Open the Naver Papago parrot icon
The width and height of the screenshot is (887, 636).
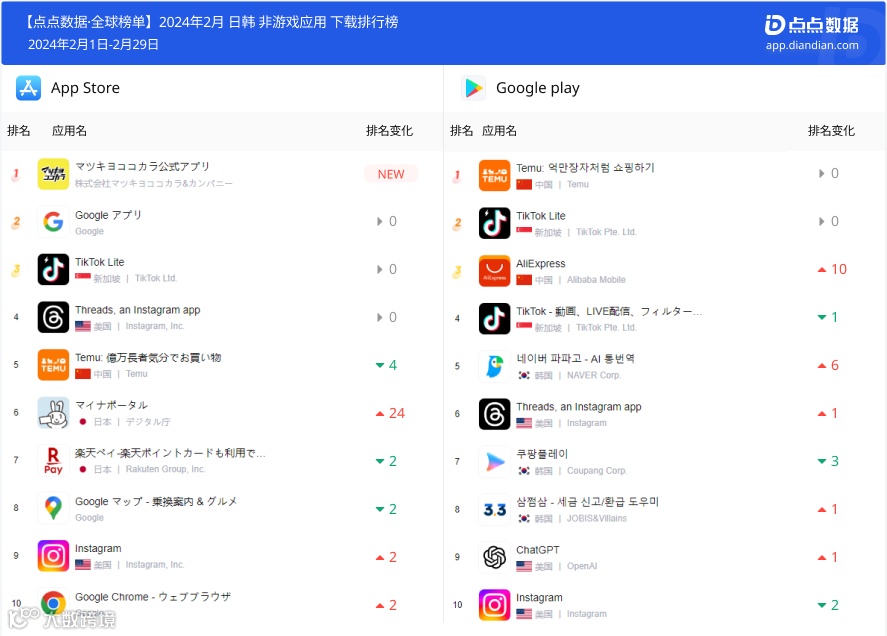[494, 366]
